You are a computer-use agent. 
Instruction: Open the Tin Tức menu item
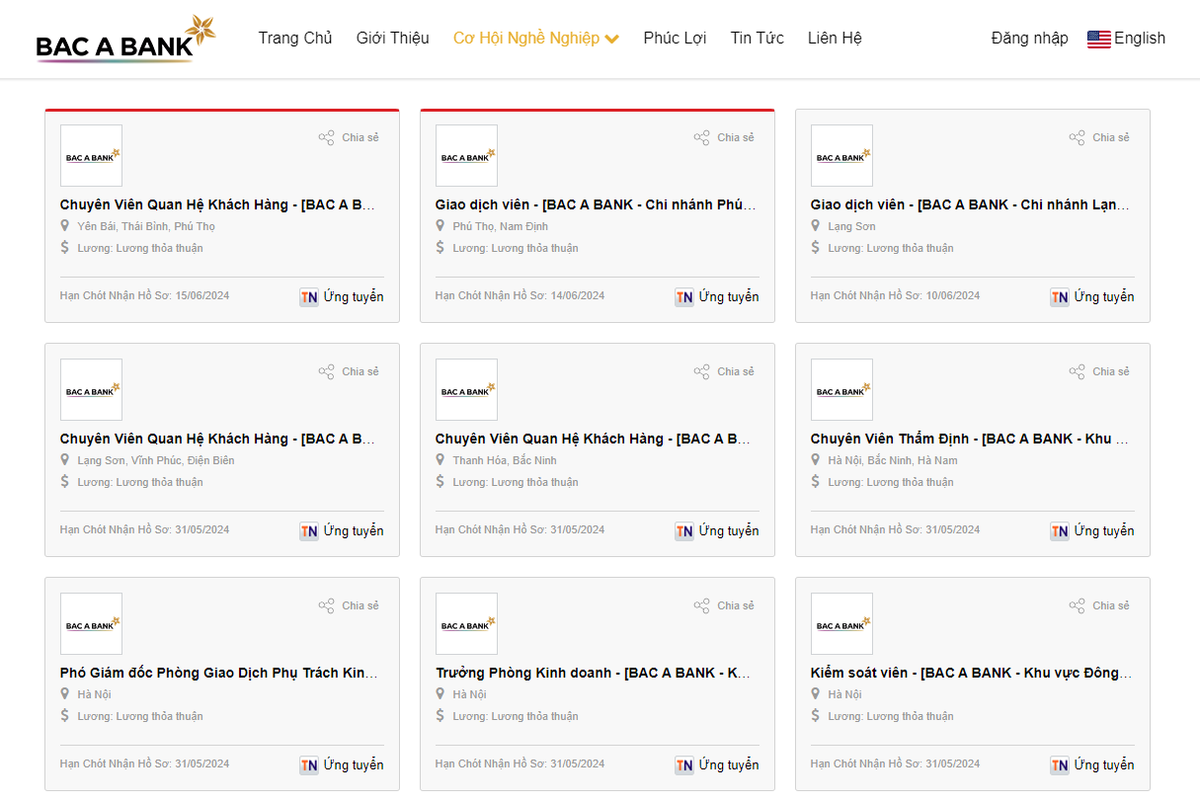[x=757, y=38]
